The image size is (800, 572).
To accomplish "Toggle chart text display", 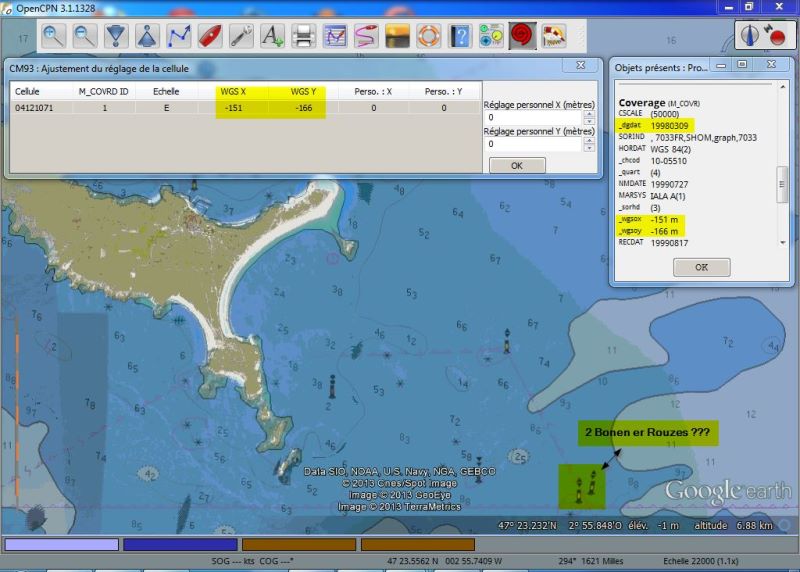I will [272, 36].
